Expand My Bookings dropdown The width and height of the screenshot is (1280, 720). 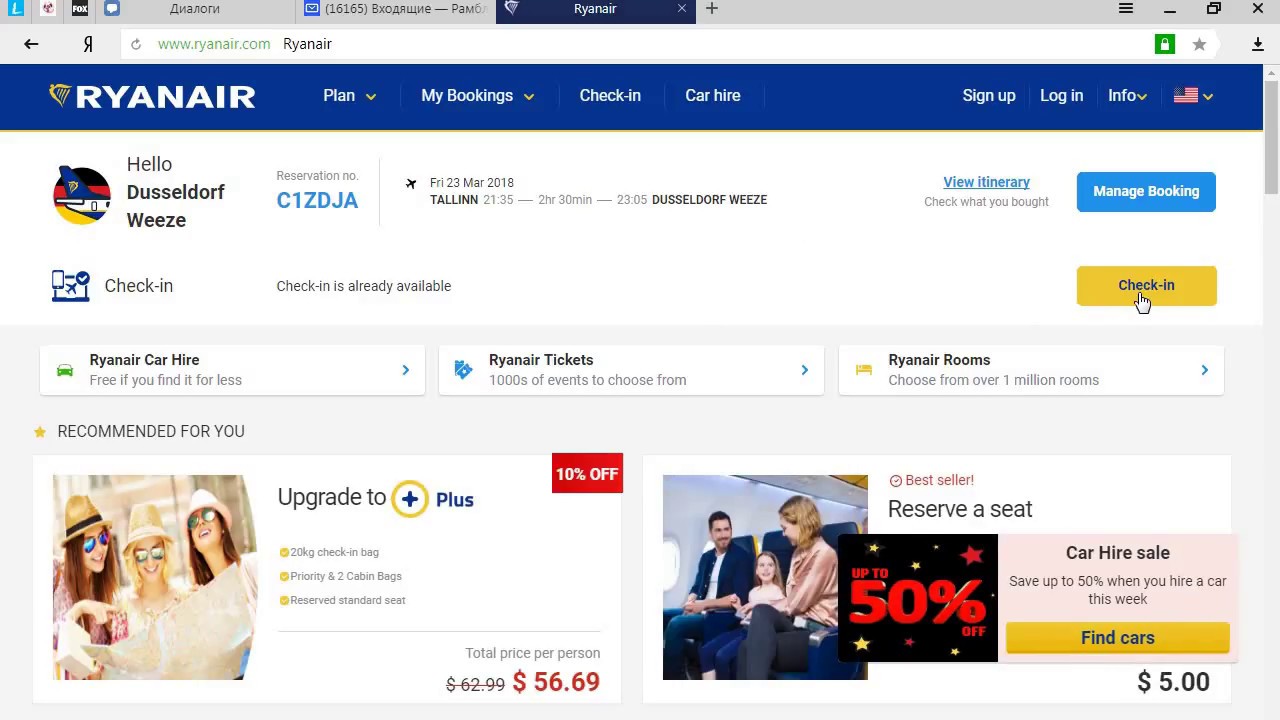[477, 96]
